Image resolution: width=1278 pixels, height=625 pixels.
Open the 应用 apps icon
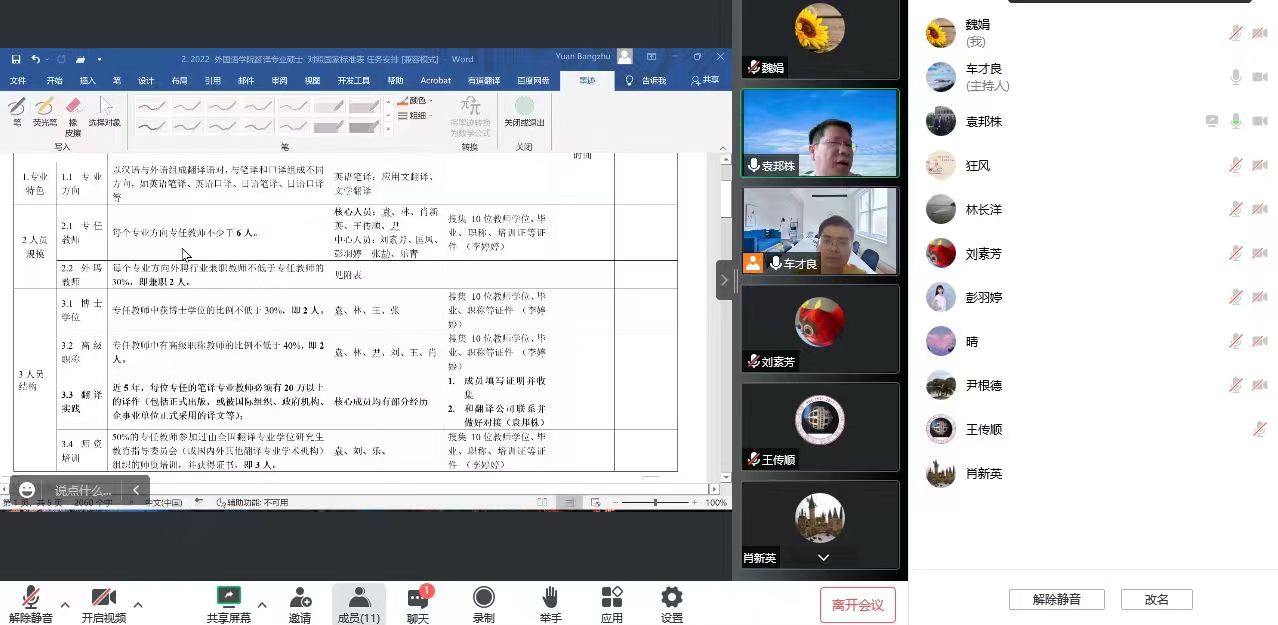point(612,598)
